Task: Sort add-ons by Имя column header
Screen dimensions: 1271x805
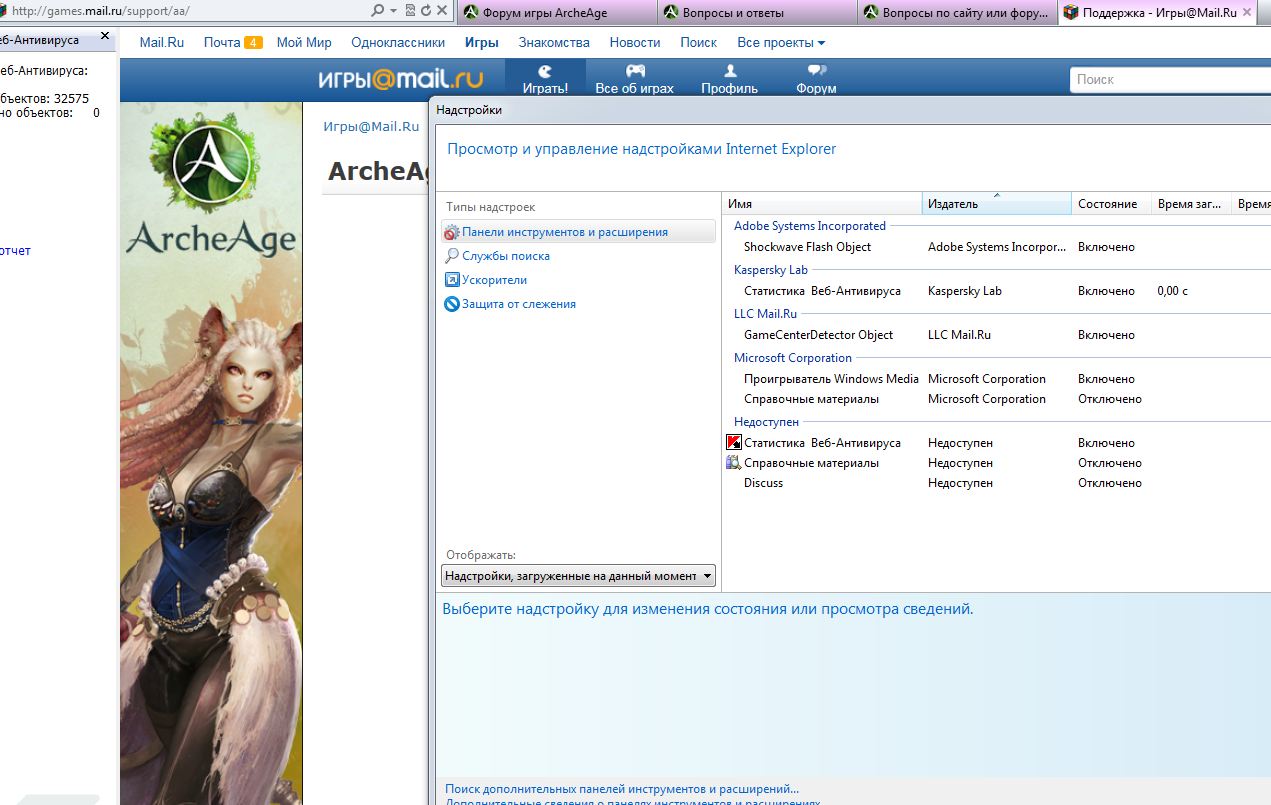Action: [822, 204]
